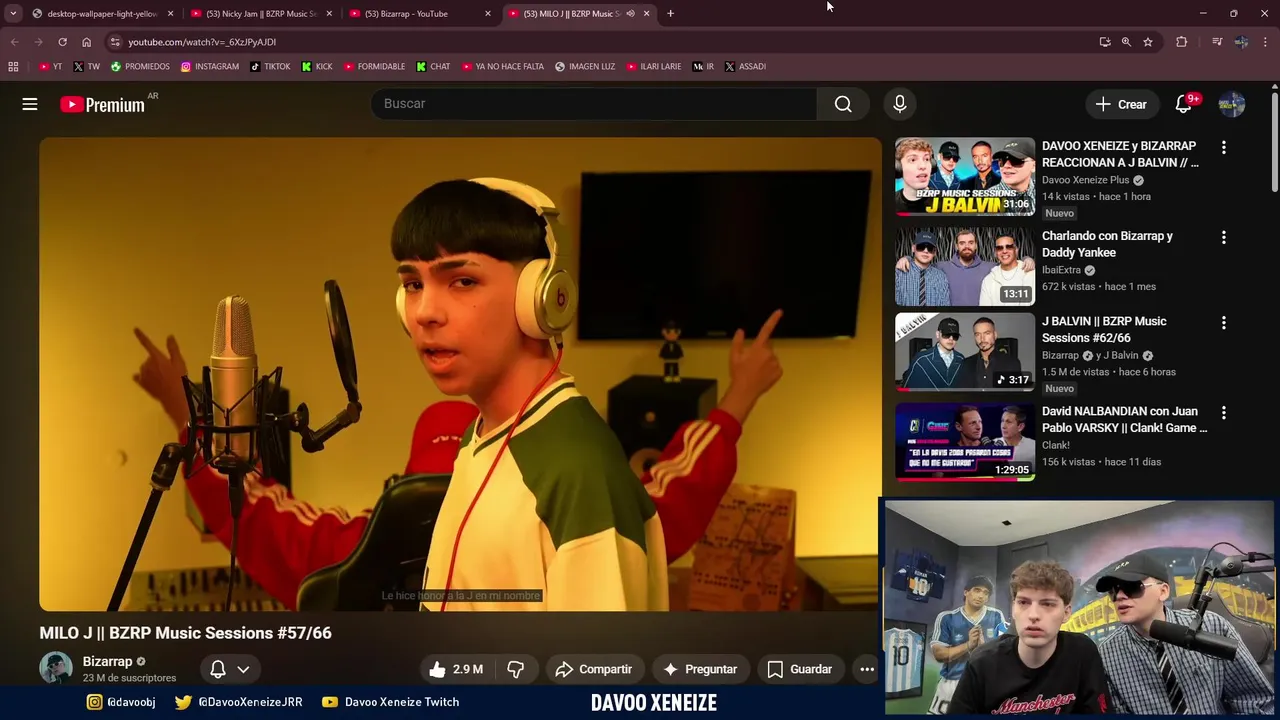Open more actions ellipsis under video
Viewport: 1280px width, 720px height.
tap(867, 669)
